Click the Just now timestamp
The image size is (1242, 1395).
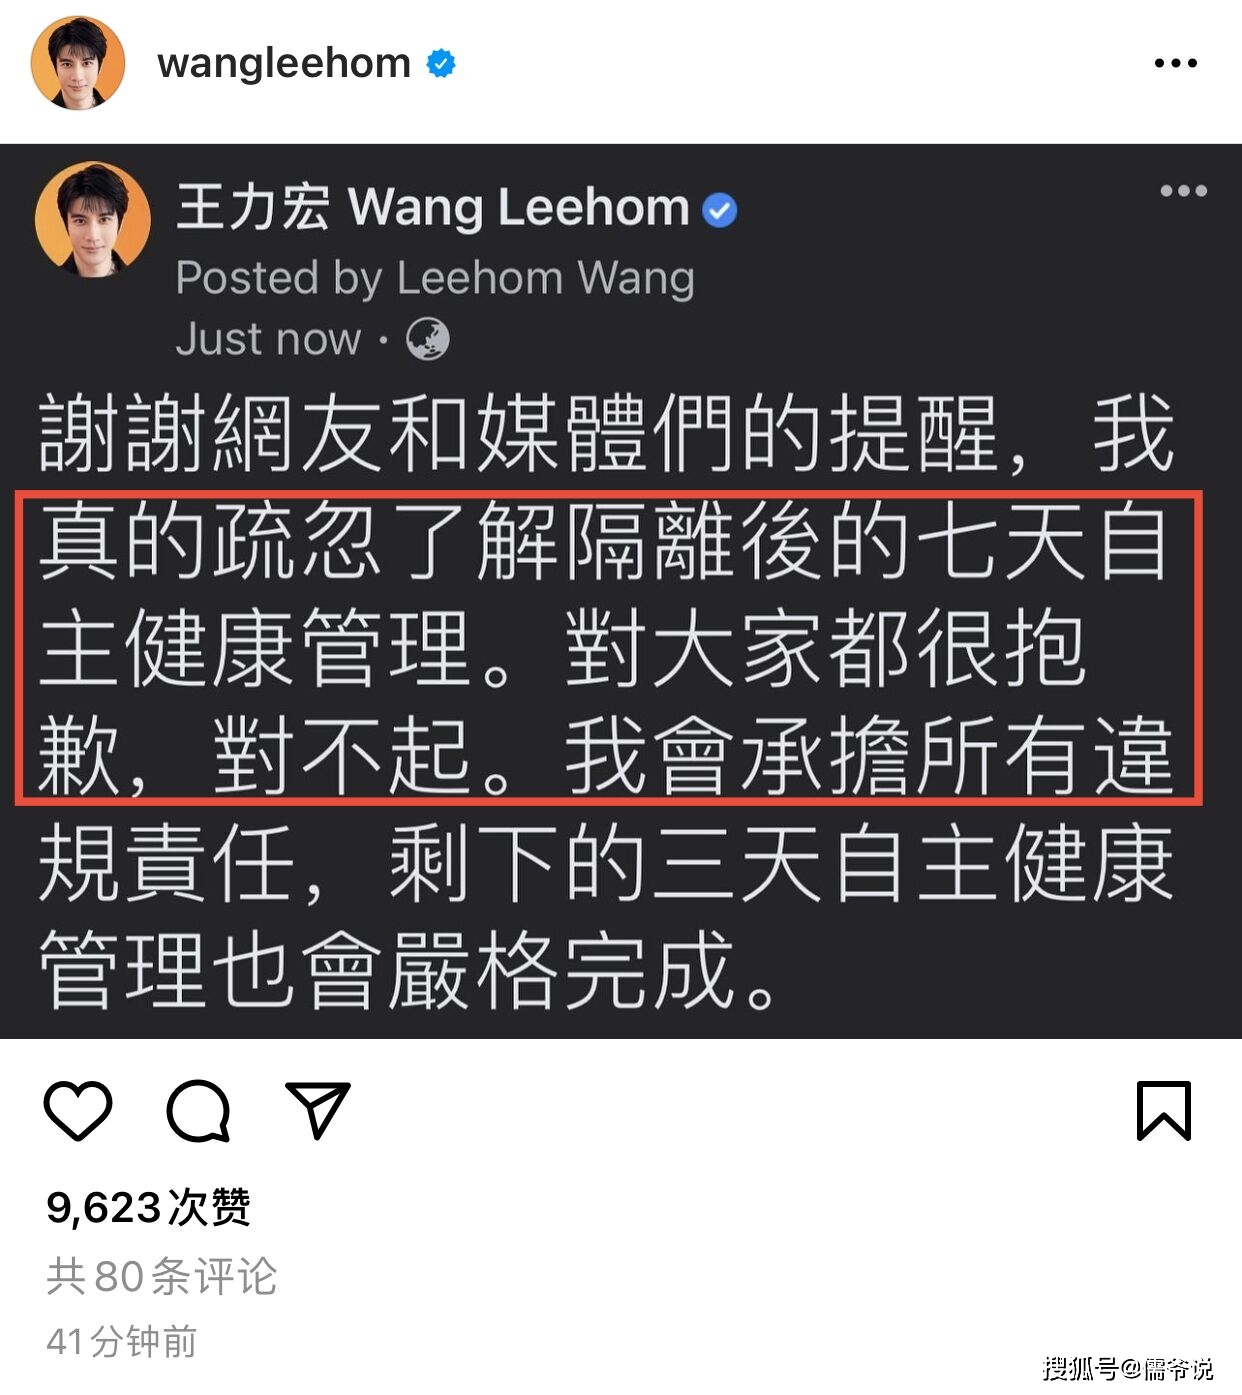(x=268, y=339)
